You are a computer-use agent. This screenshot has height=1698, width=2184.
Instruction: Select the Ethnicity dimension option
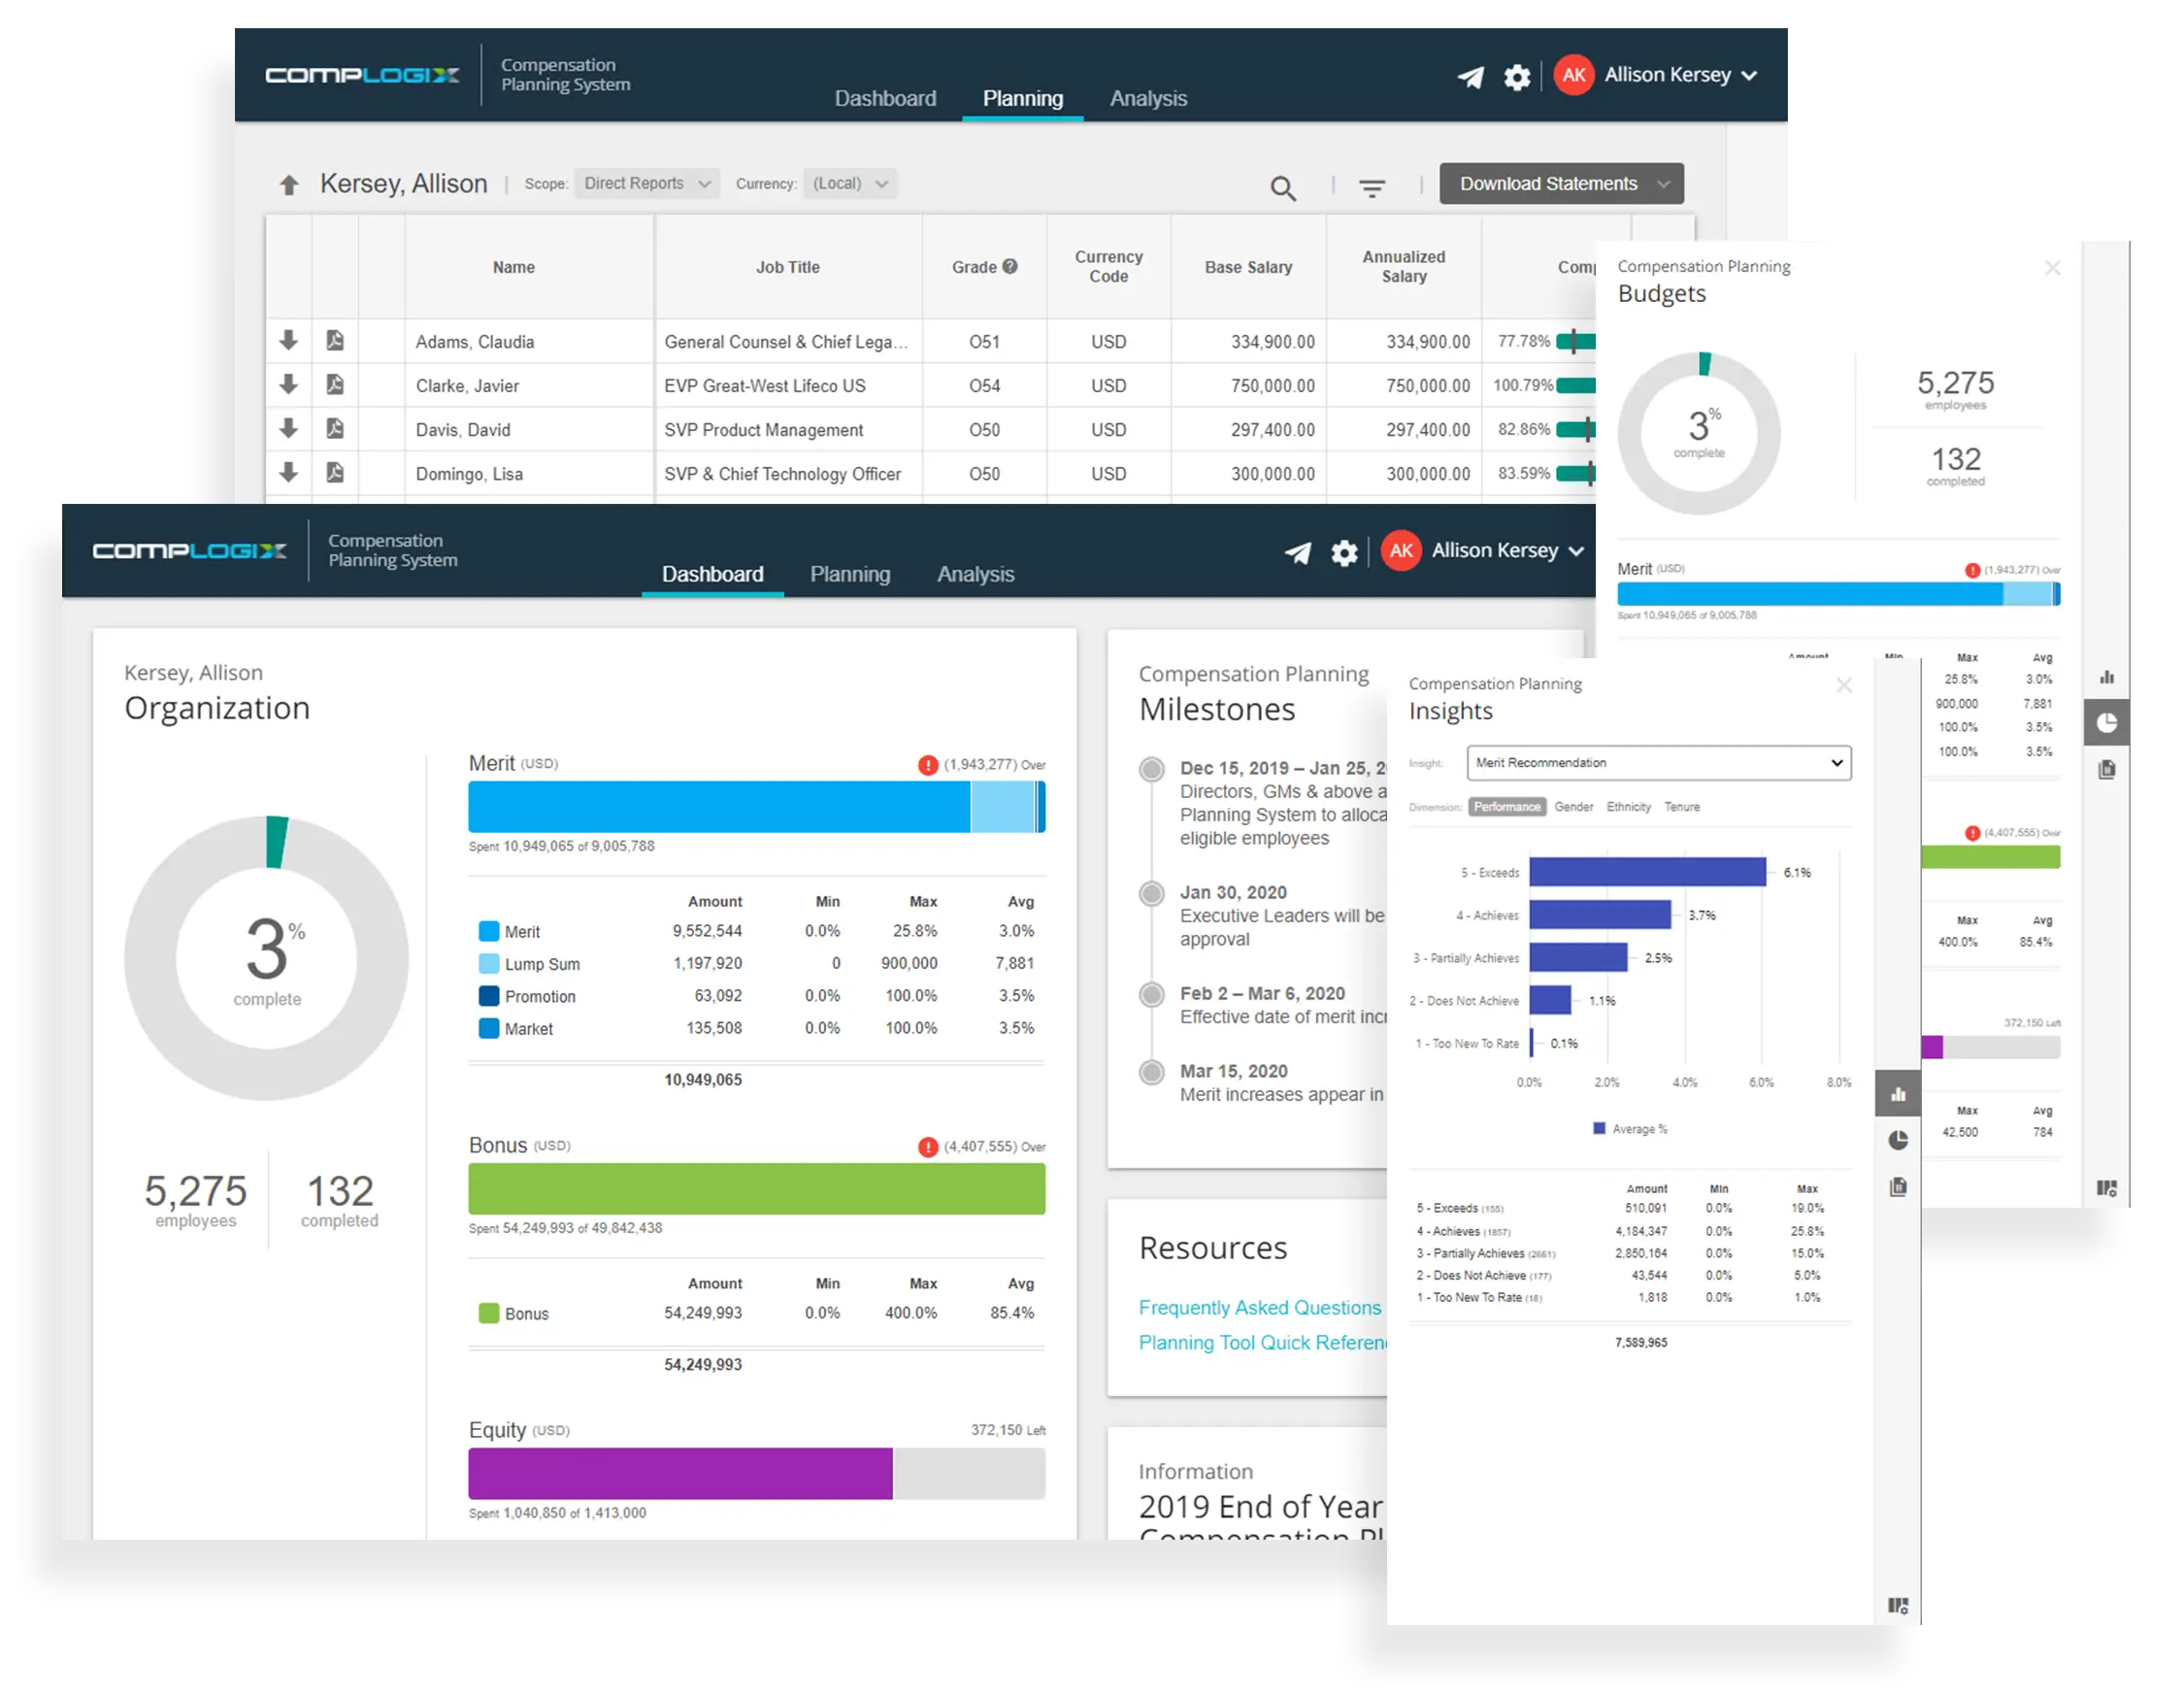1628,807
